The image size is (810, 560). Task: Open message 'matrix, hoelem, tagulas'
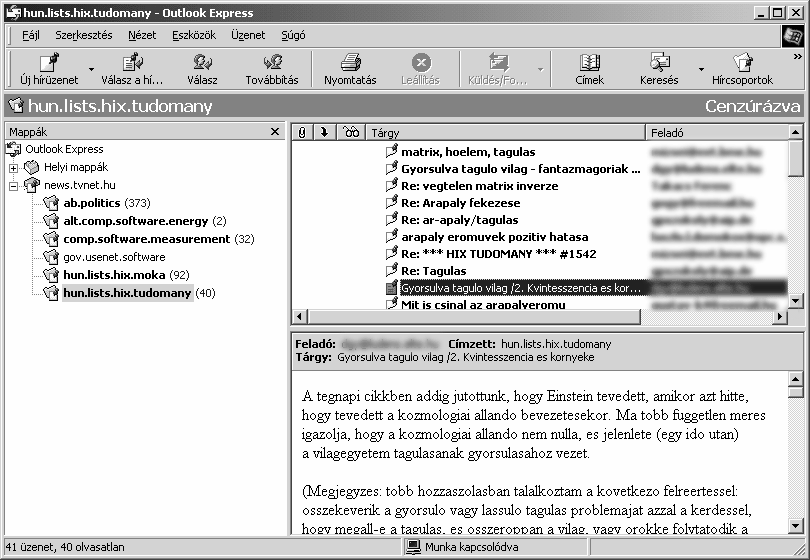tap(468, 152)
